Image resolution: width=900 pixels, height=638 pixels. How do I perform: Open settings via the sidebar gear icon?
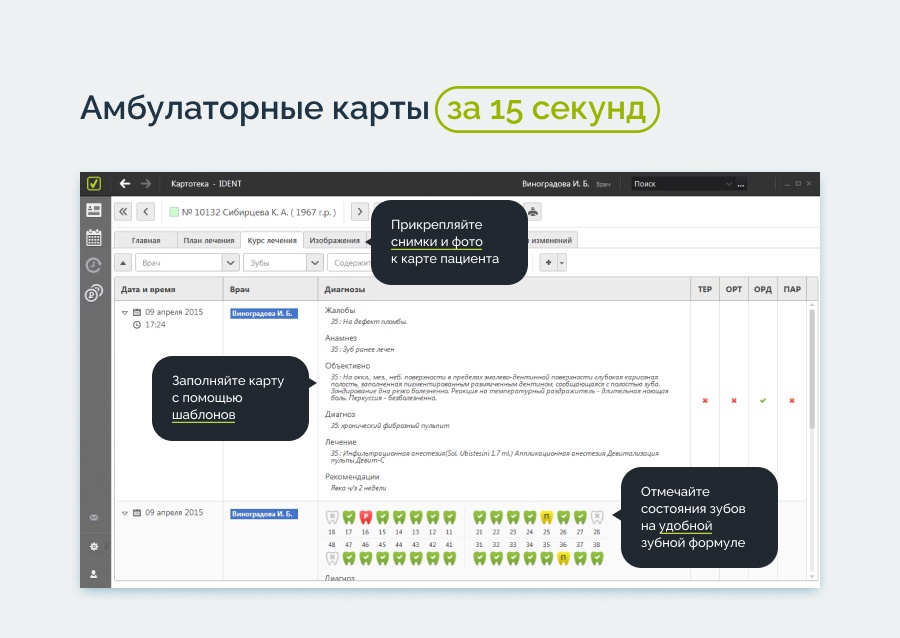coord(94,546)
